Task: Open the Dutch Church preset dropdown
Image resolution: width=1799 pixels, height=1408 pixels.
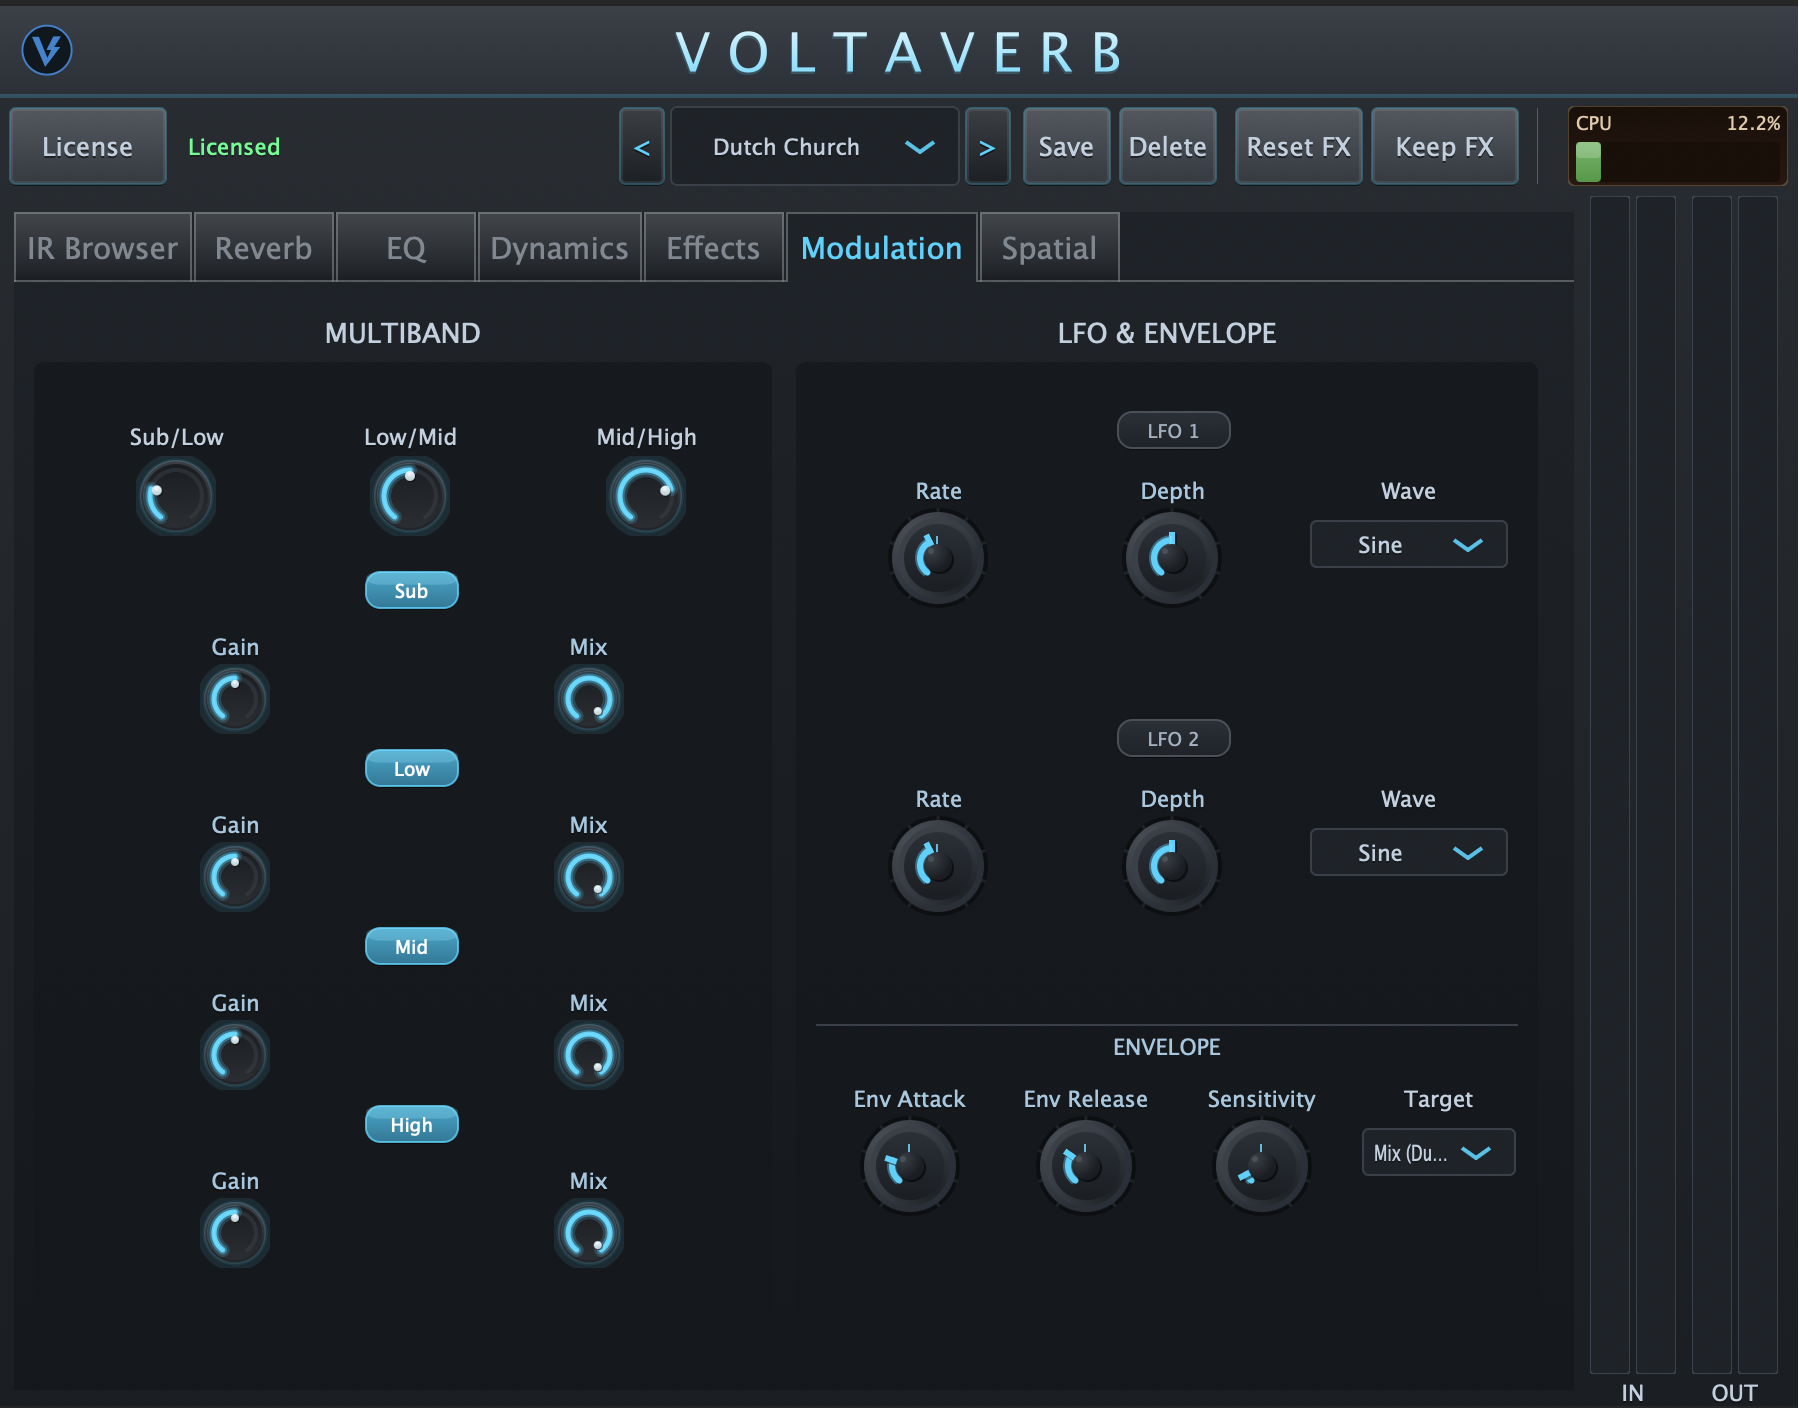Action: point(814,146)
